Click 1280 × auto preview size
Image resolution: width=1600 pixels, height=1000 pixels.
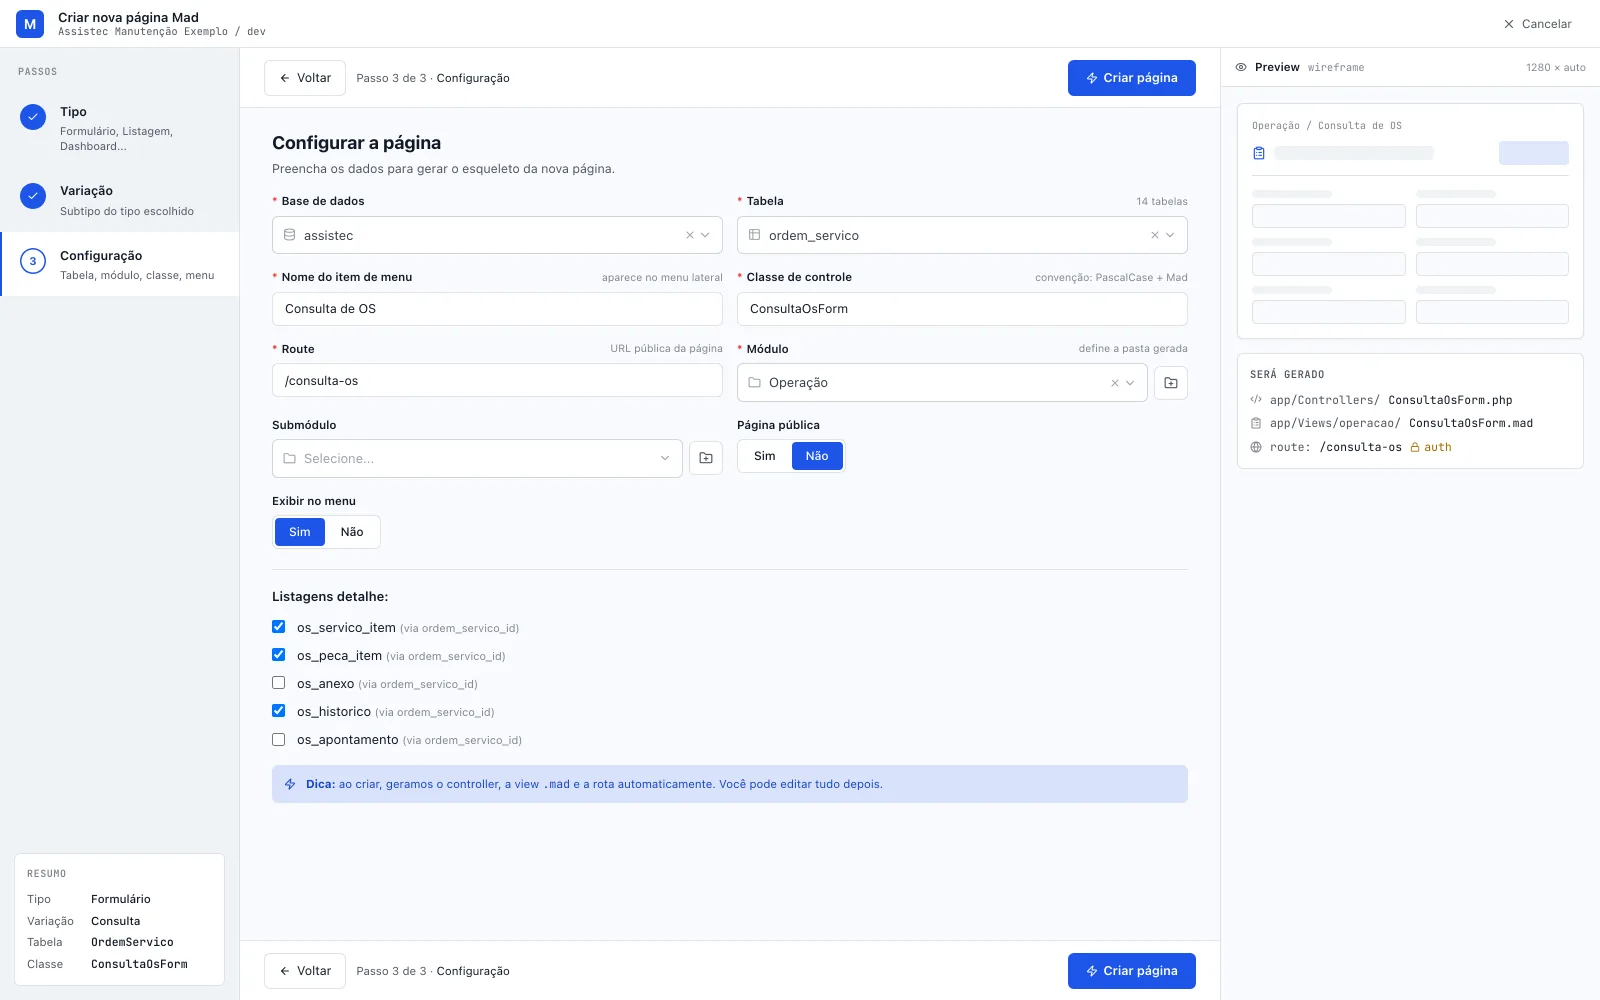1556,67
